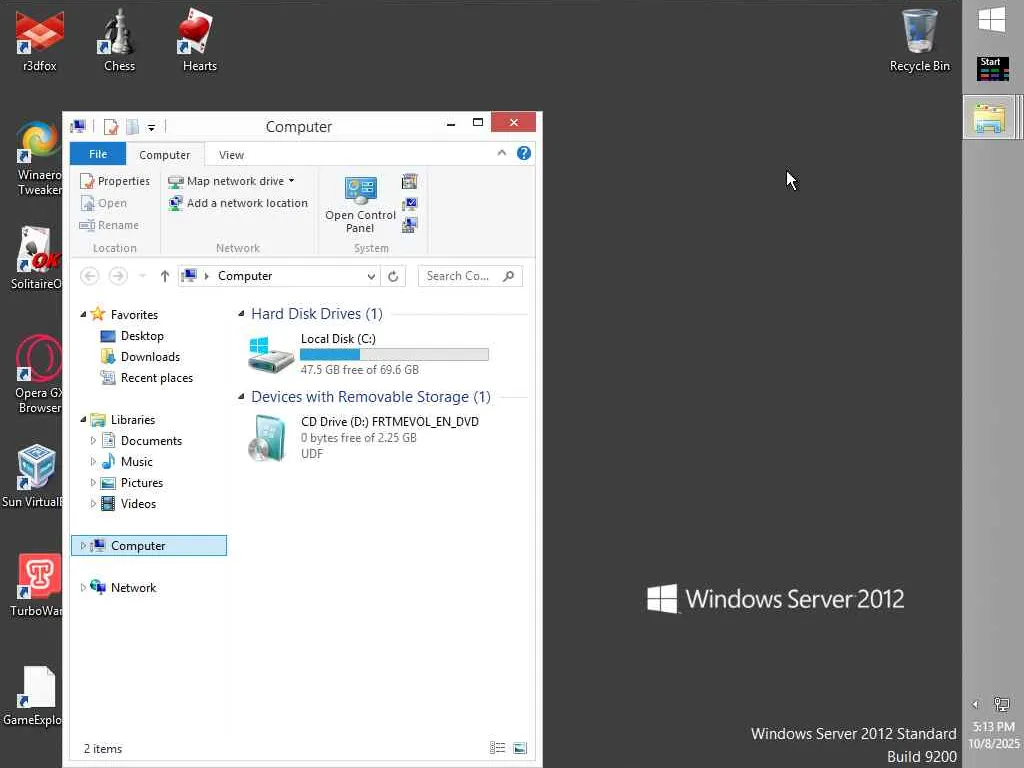Click the File Explorer taskbar button
Viewport: 1024px width, 768px height.
tap(989, 118)
